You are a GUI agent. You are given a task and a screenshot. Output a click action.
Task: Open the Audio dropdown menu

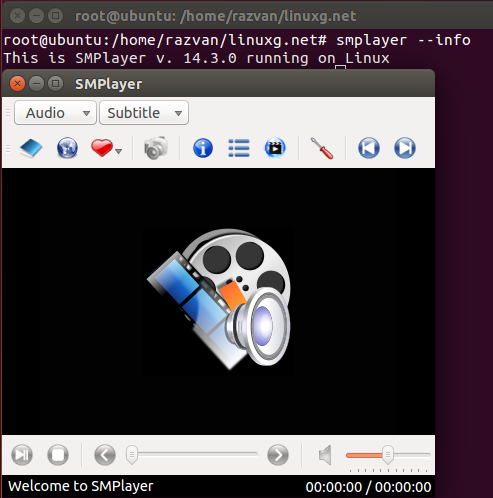55,113
